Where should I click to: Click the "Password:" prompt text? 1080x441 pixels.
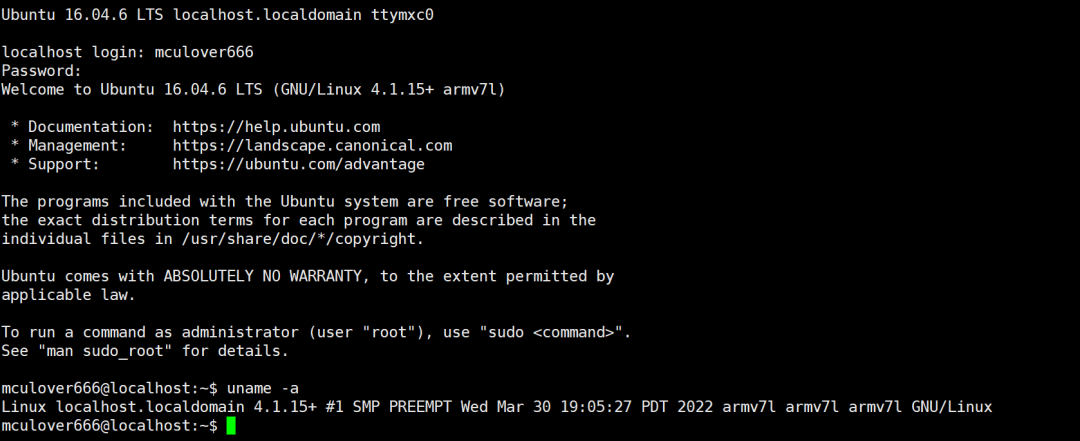41,71
